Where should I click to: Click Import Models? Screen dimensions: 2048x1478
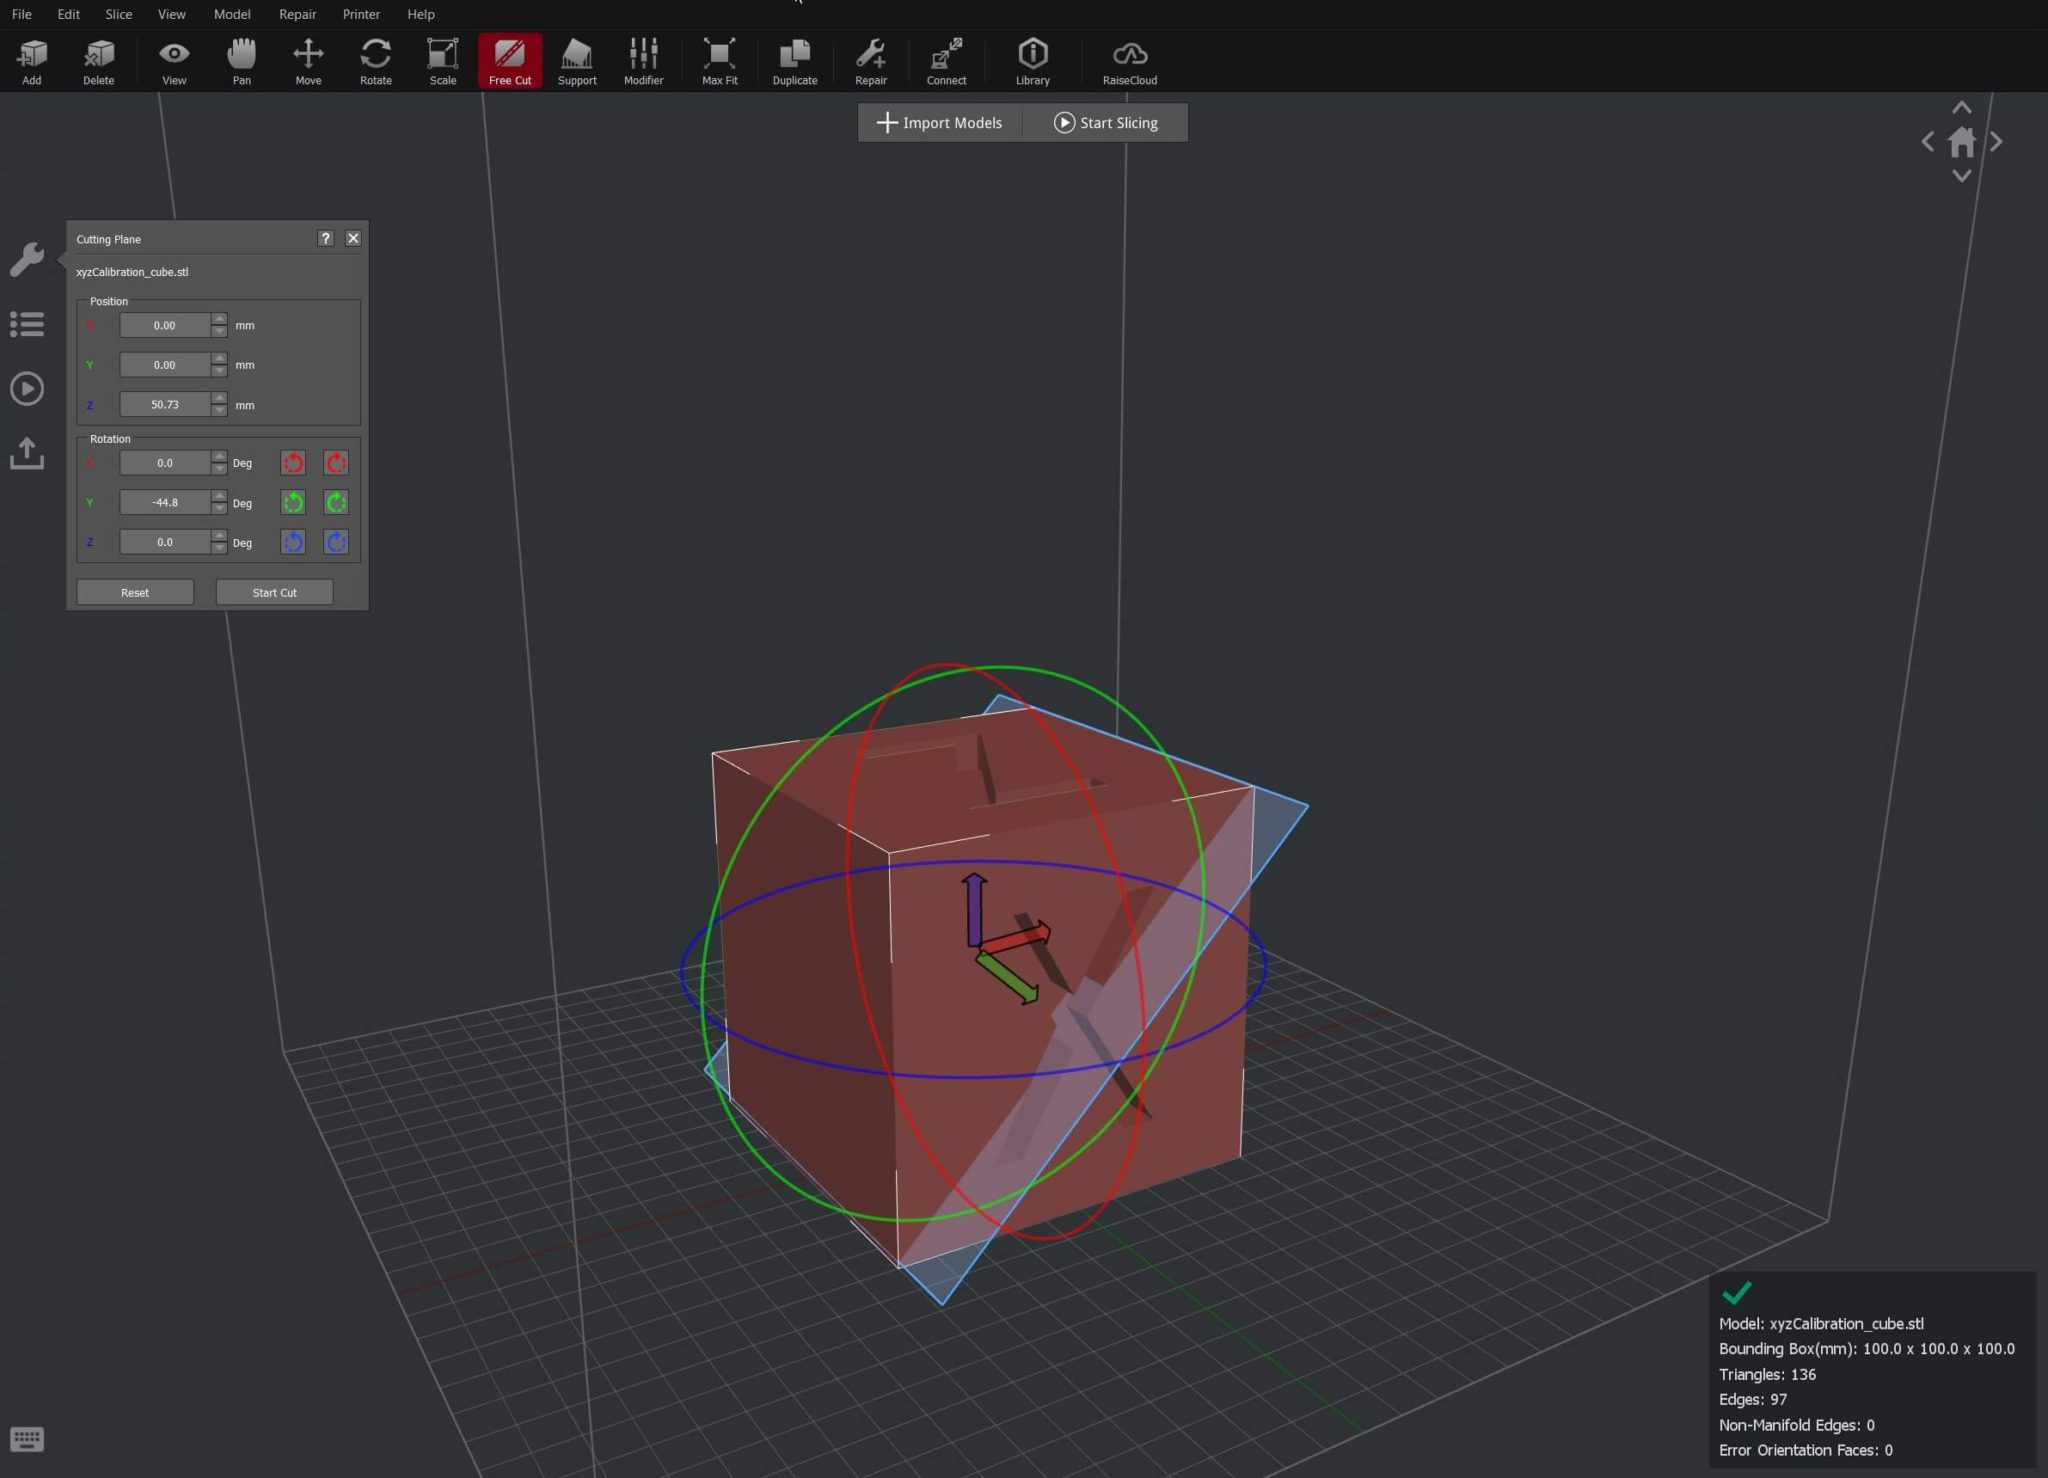click(x=938, y=122)
